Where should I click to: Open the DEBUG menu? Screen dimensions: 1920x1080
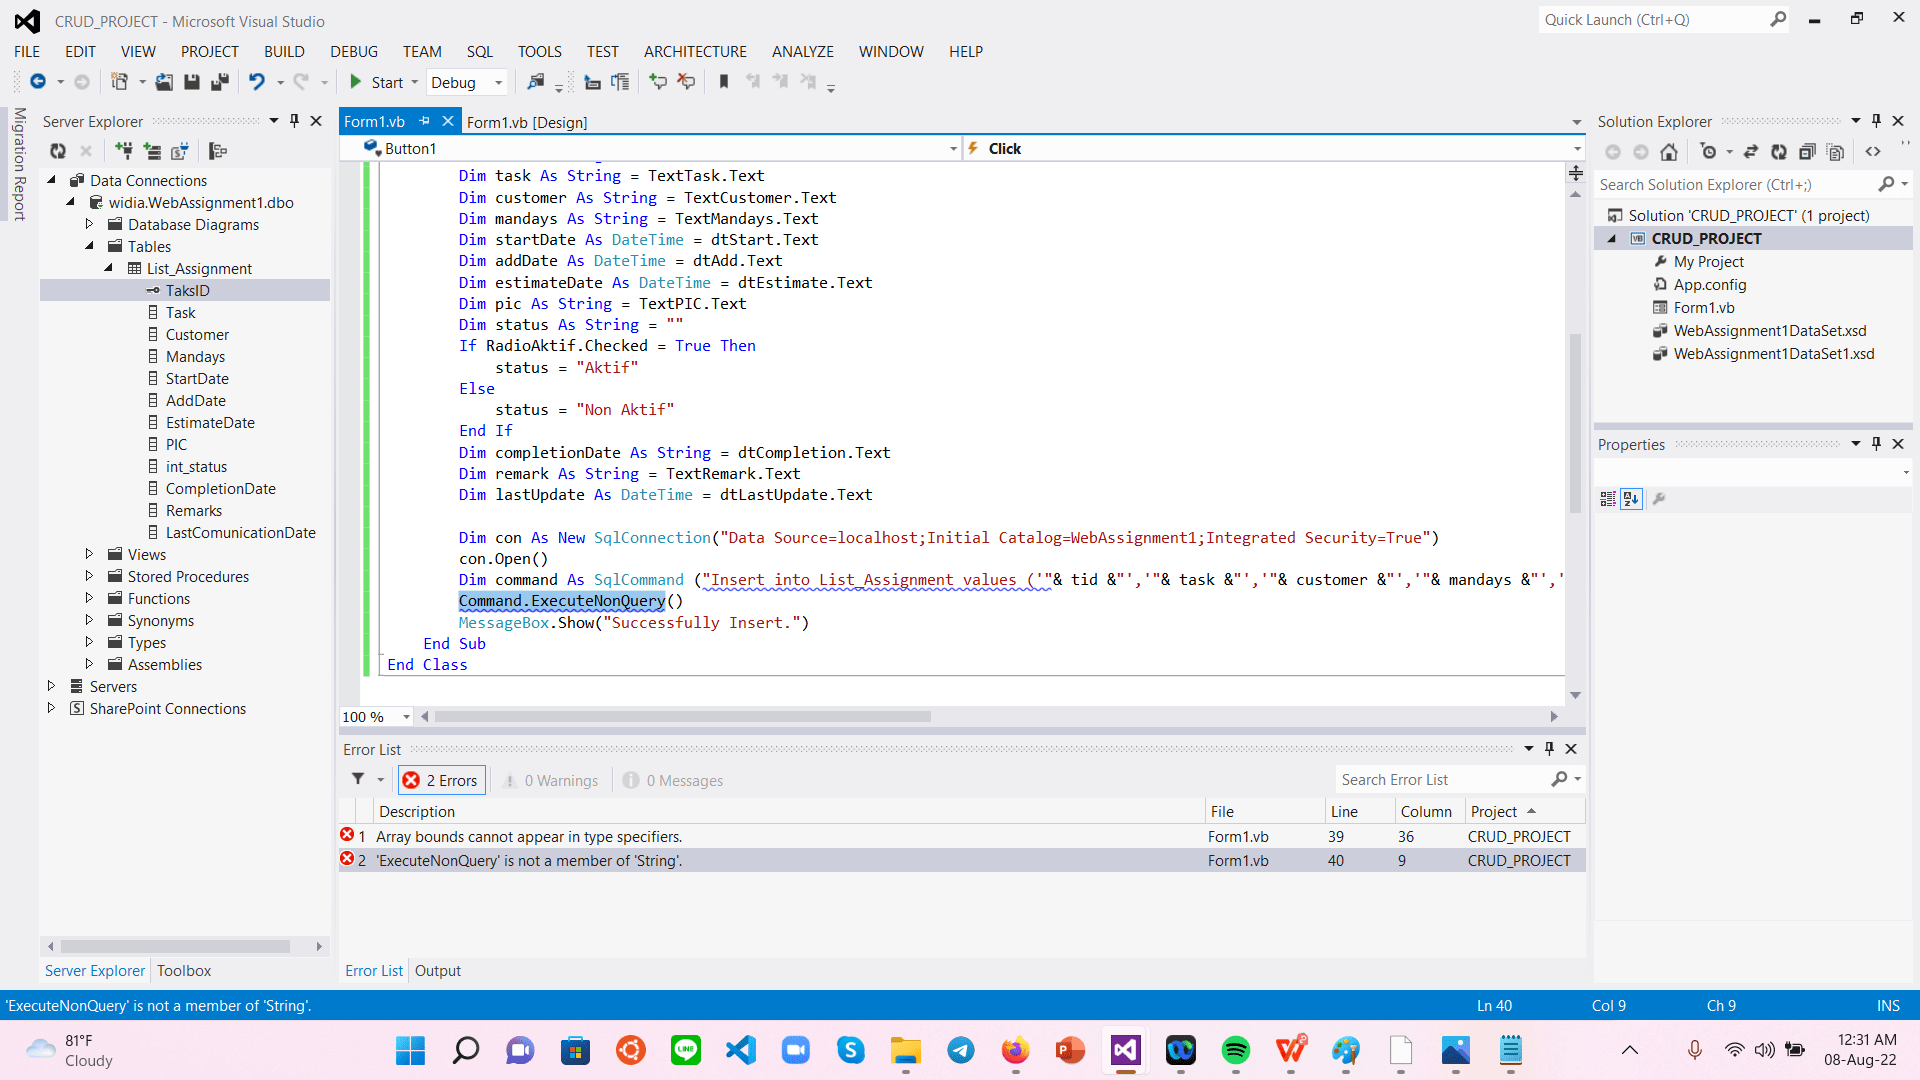353,51
